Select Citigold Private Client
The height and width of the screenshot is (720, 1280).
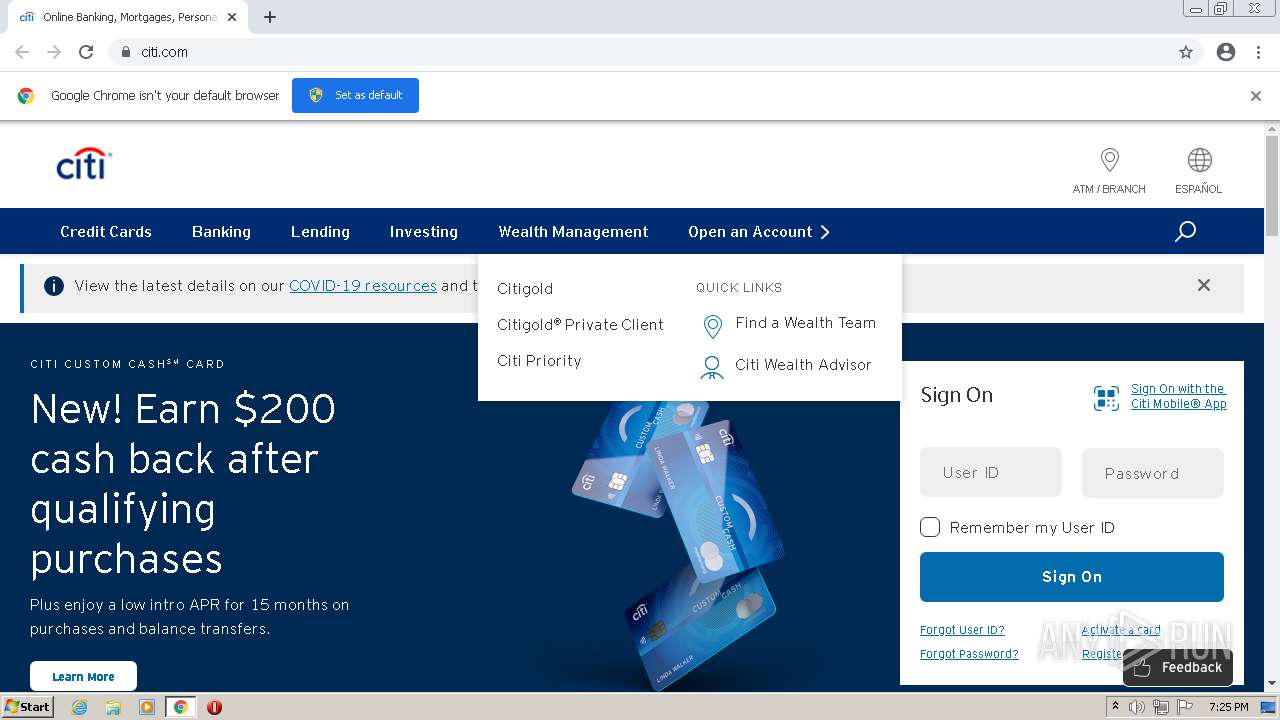pos(580,325)
